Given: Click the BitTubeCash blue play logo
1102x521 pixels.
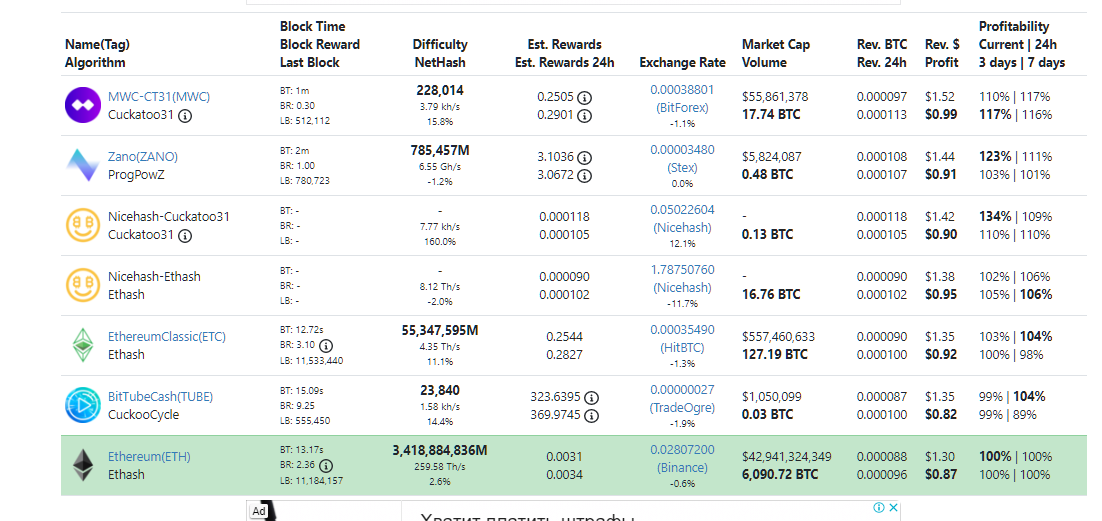Looking at the screenshot, I should pos(83,405).
